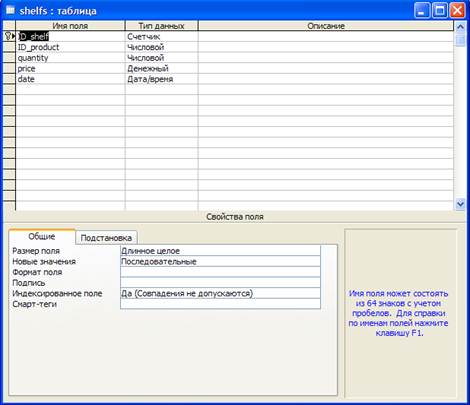Image resolution: width=470 pixels, height=405 pixels.
Task: Select the row selector for date row
Action: point(9,79)
